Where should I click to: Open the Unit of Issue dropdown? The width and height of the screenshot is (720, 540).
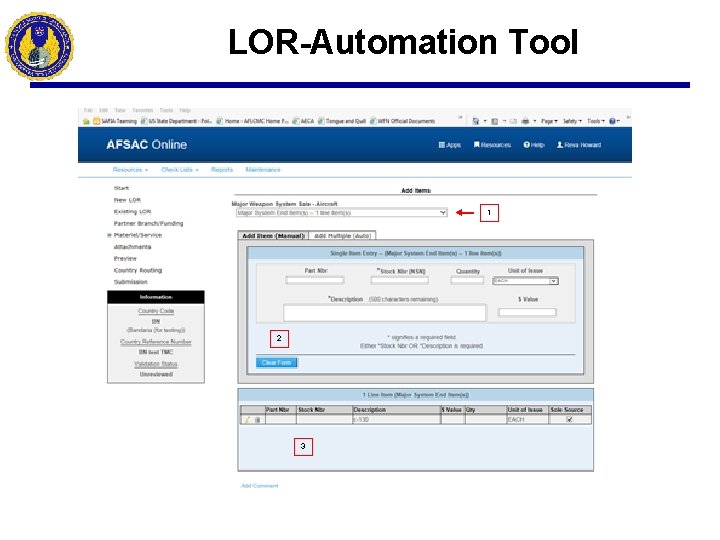525,281
